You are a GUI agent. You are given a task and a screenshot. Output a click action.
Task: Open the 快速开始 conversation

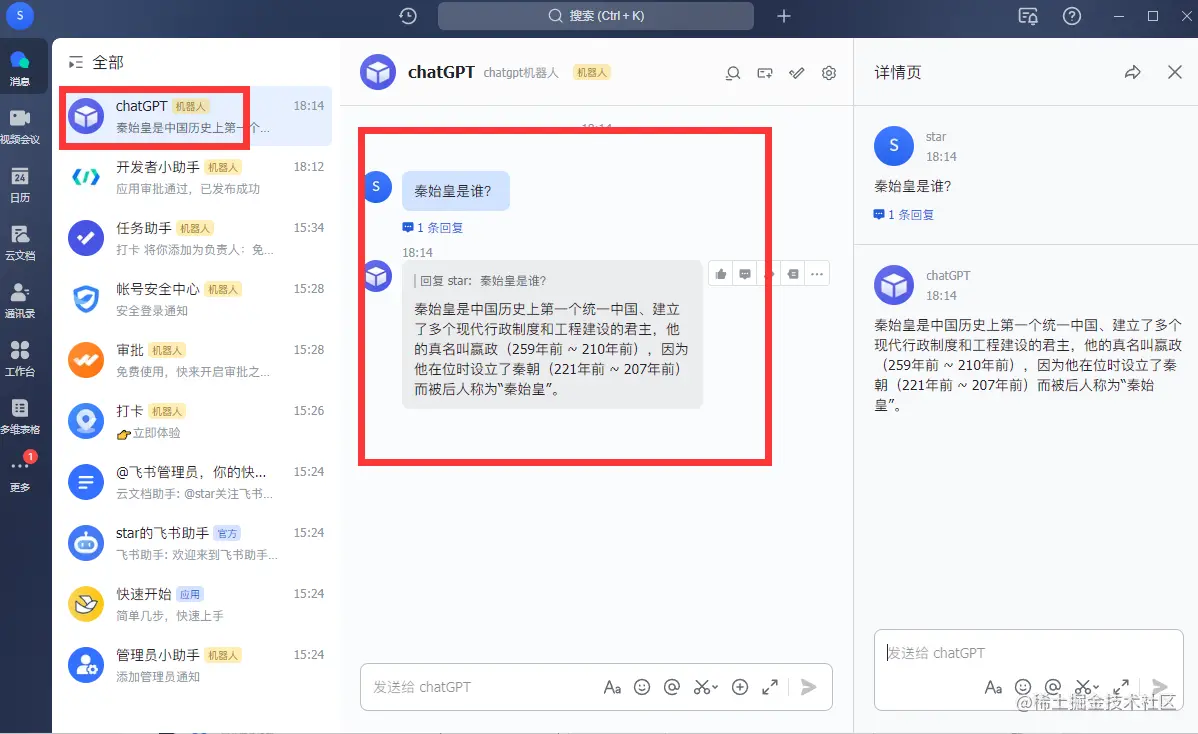(196, 604)
